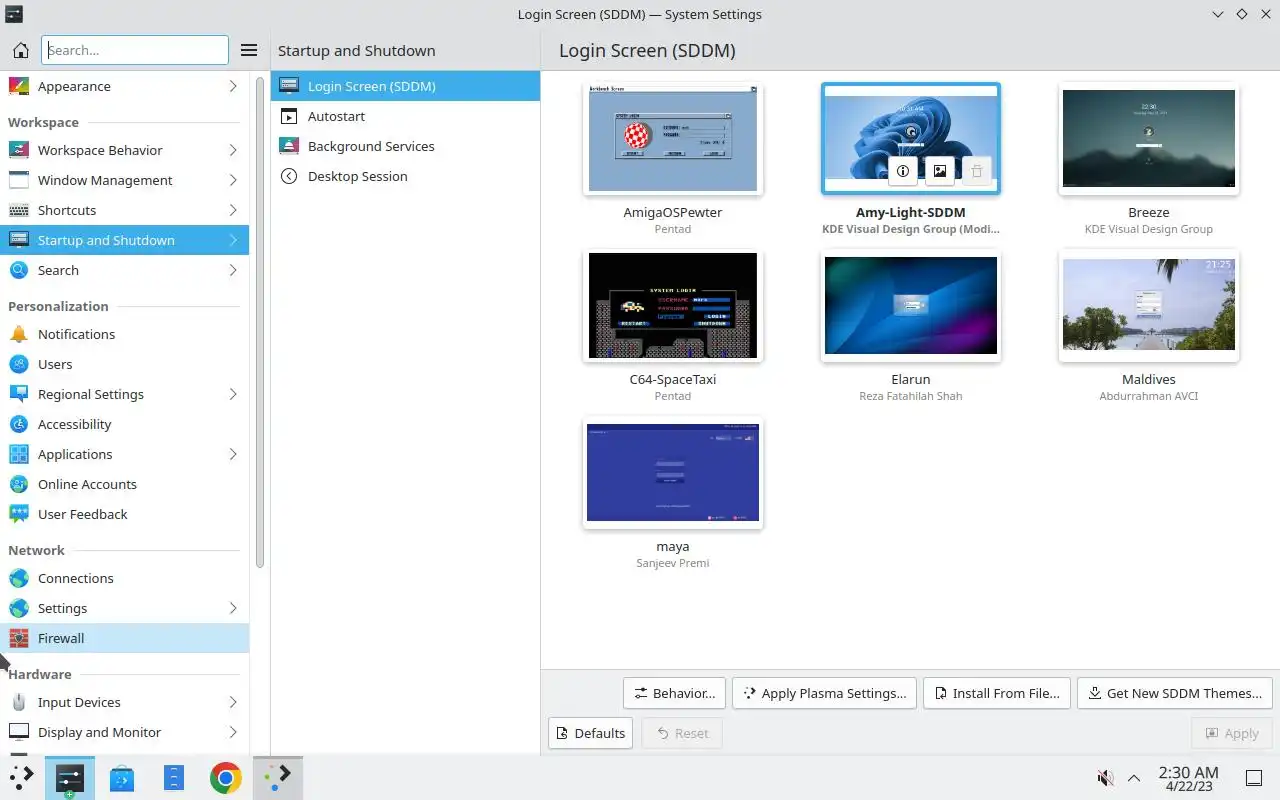This screenshot has height=800, width=1280.
Task: Open the Background Services page
Action: (405, 146)
